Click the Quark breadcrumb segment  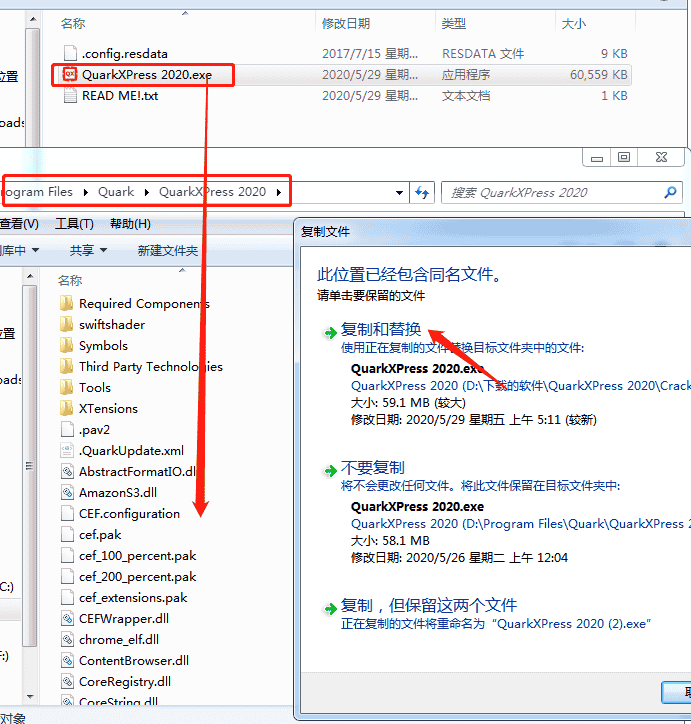116,192
